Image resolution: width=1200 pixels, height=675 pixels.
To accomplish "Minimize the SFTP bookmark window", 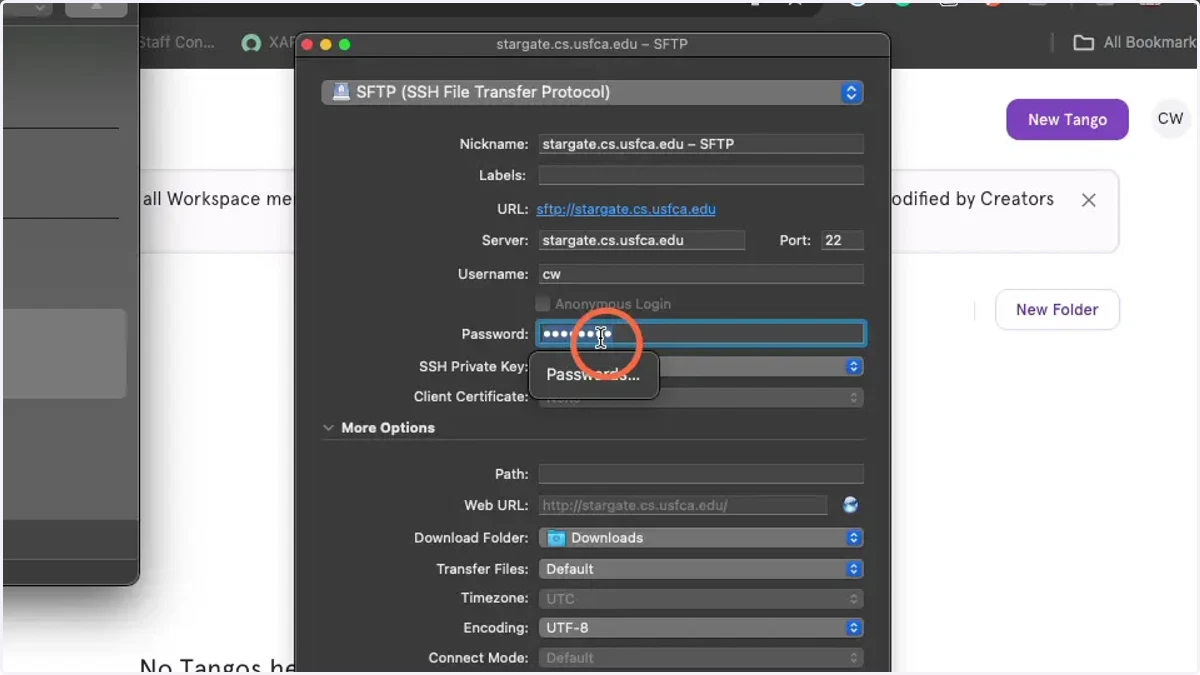I will (x=326, y=45).
